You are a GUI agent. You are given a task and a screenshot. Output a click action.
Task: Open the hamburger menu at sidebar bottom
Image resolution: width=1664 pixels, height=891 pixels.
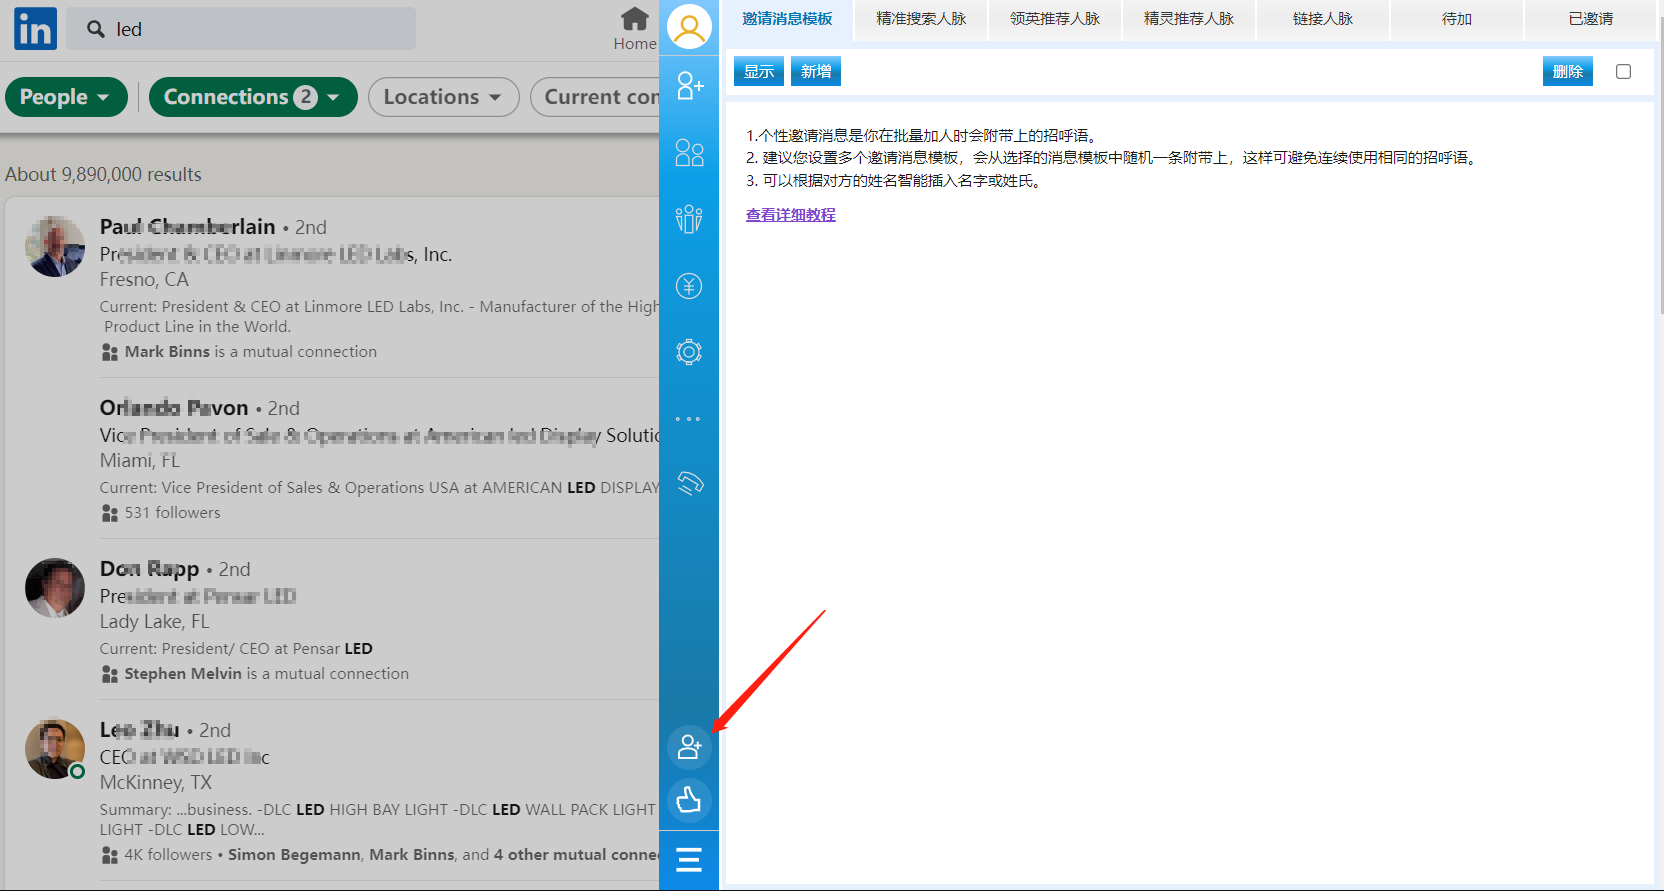[x=689, y=860]
